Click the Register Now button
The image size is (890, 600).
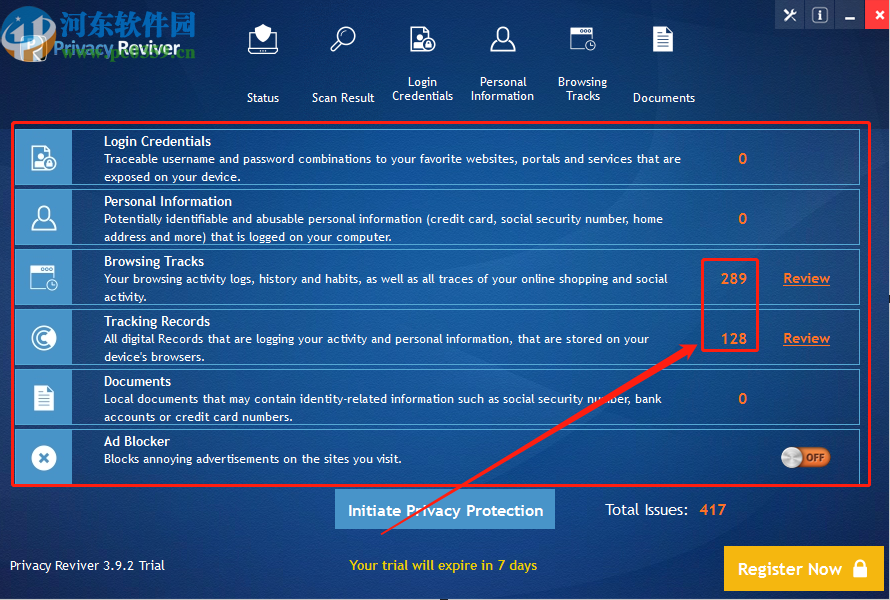click(804, 568)
